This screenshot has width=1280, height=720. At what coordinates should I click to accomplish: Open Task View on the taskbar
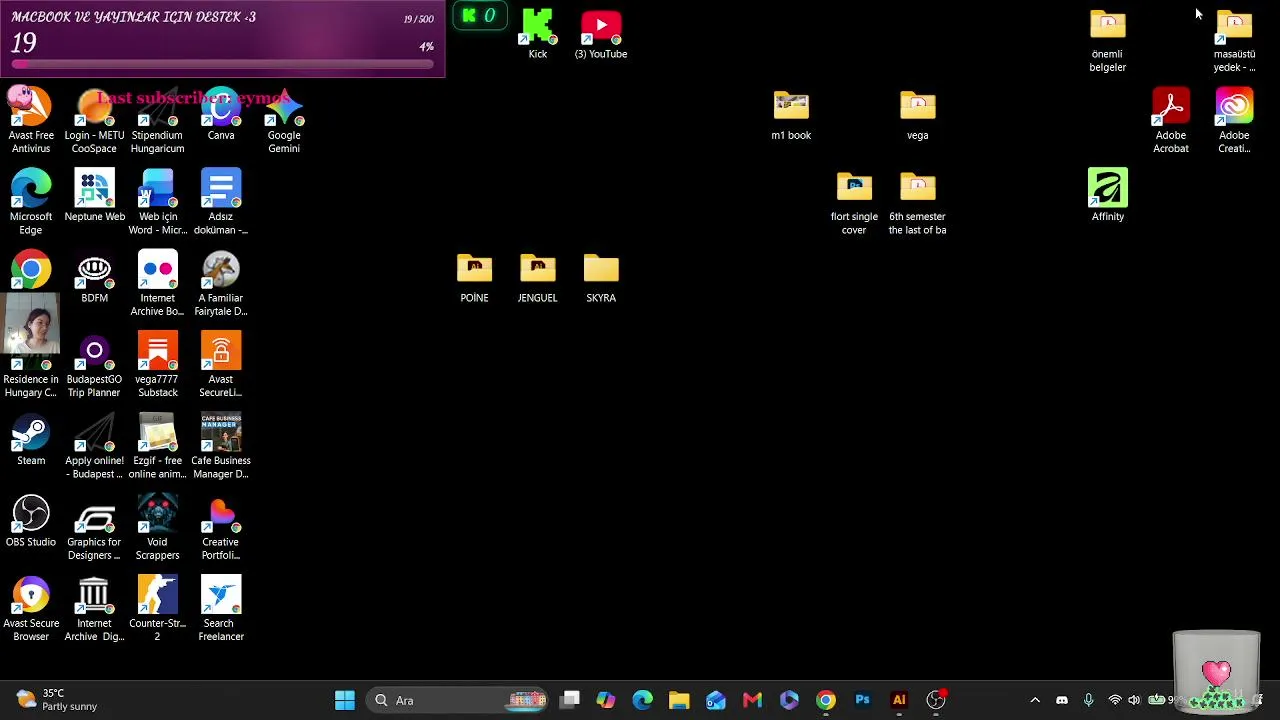(570, 700)
